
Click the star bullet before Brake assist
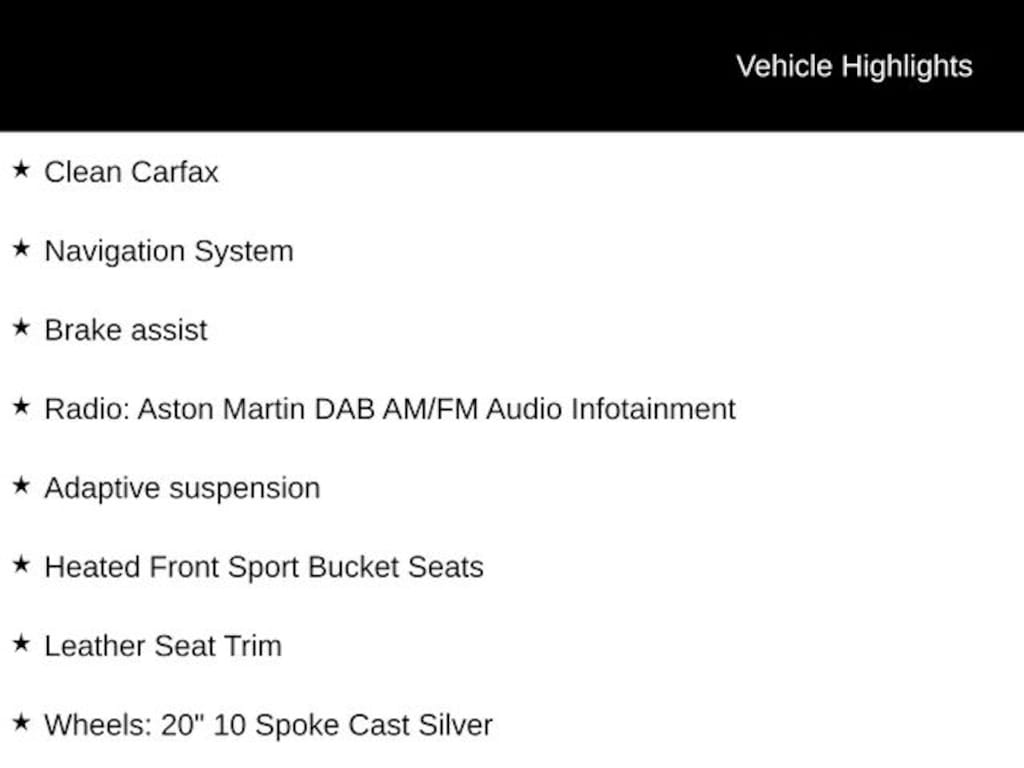click(21, 328)
